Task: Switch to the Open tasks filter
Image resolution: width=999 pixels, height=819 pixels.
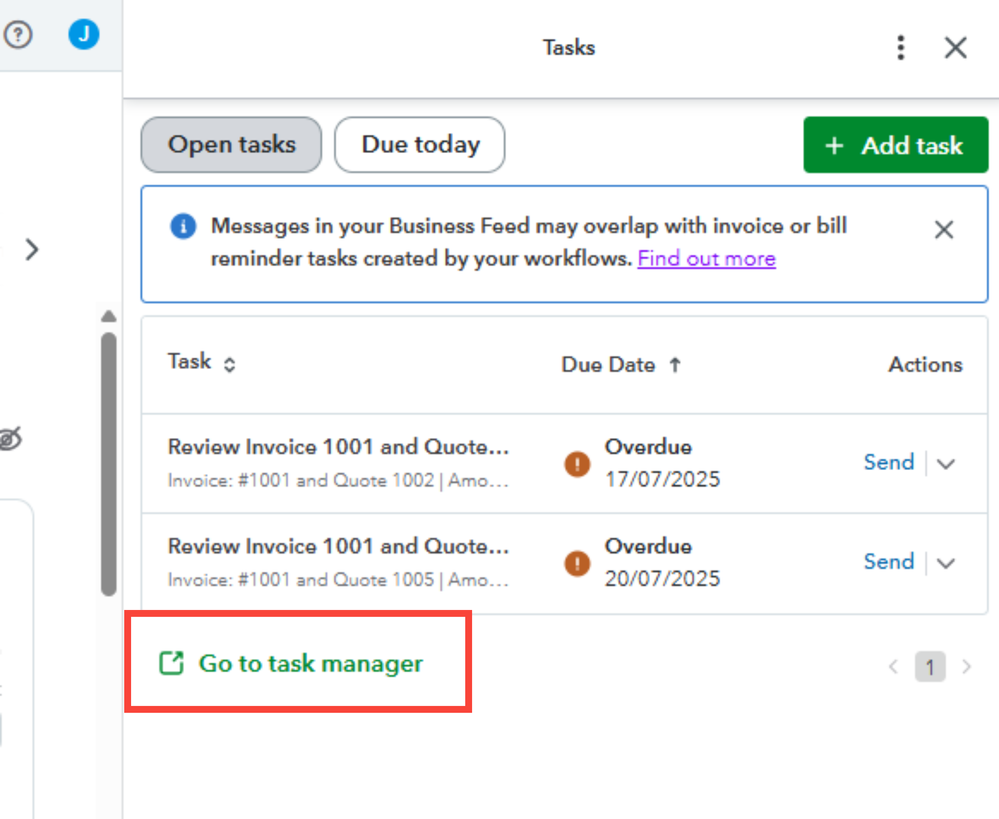Action: [x=231, y=145]
